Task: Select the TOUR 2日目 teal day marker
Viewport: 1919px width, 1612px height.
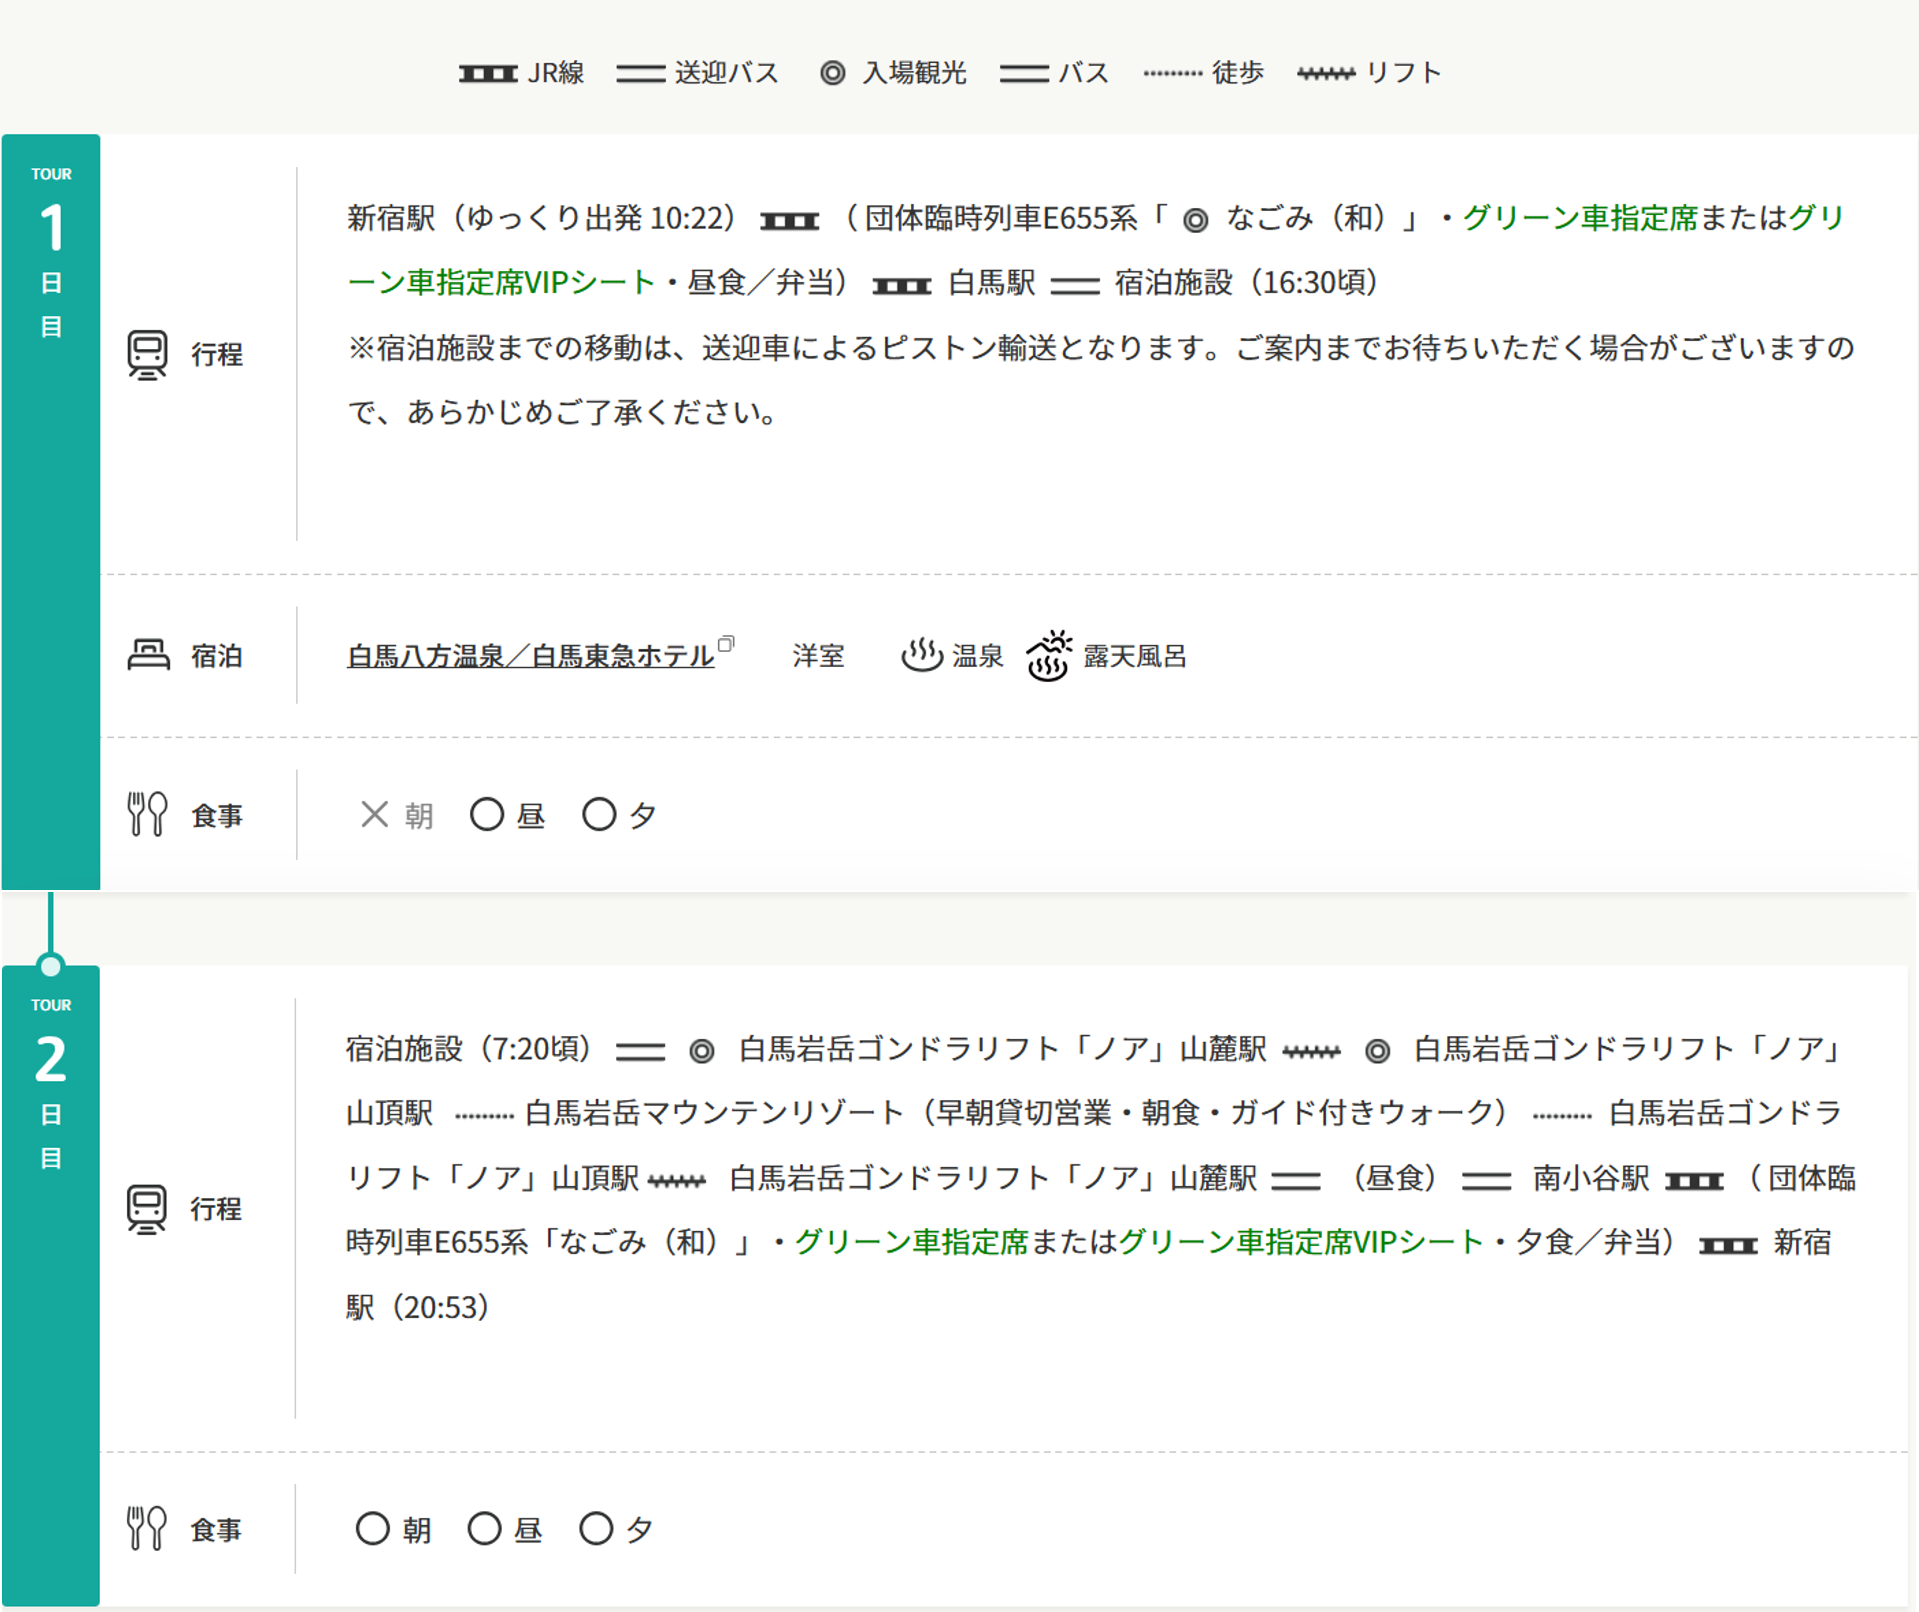Action: [x=51, y=1285]
